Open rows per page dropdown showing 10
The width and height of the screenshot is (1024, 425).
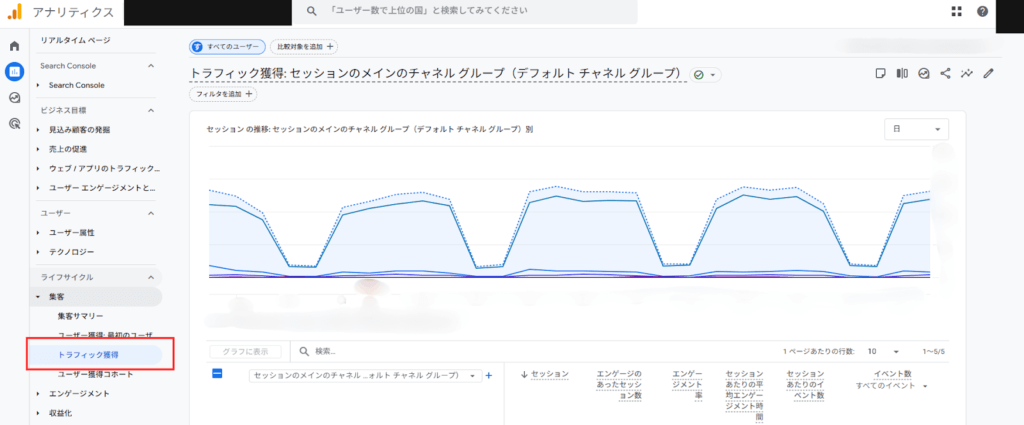point(884,351)
